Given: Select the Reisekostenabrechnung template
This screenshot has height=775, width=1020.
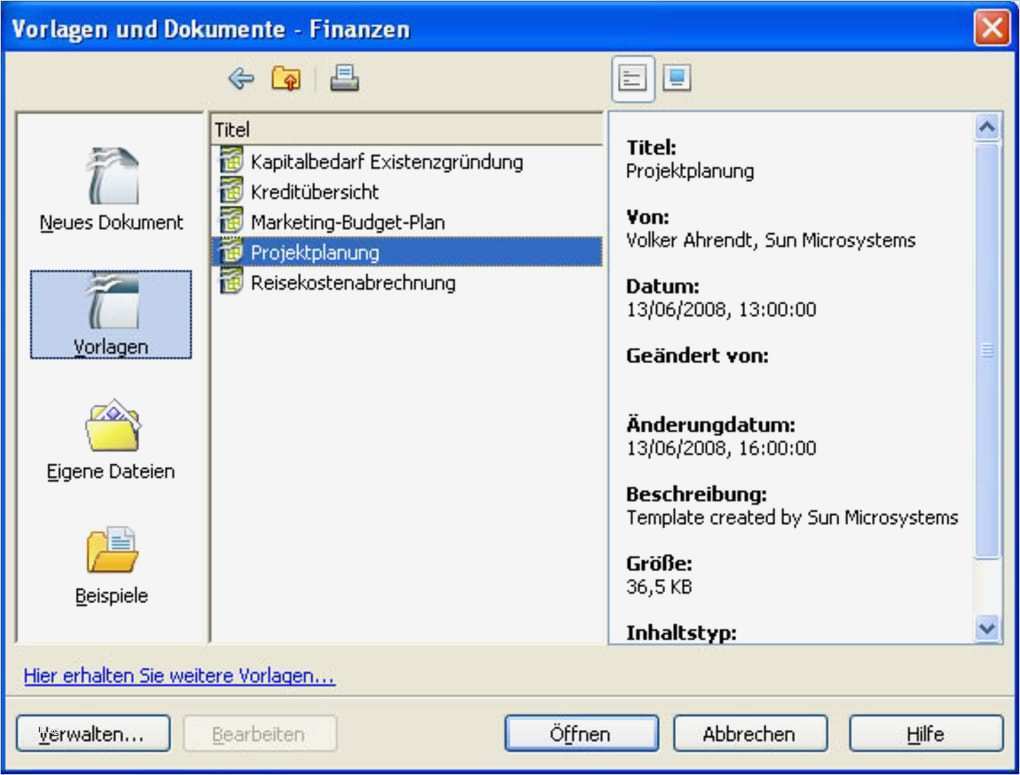Looking at the screenshot, I should [x=353, y=282].
